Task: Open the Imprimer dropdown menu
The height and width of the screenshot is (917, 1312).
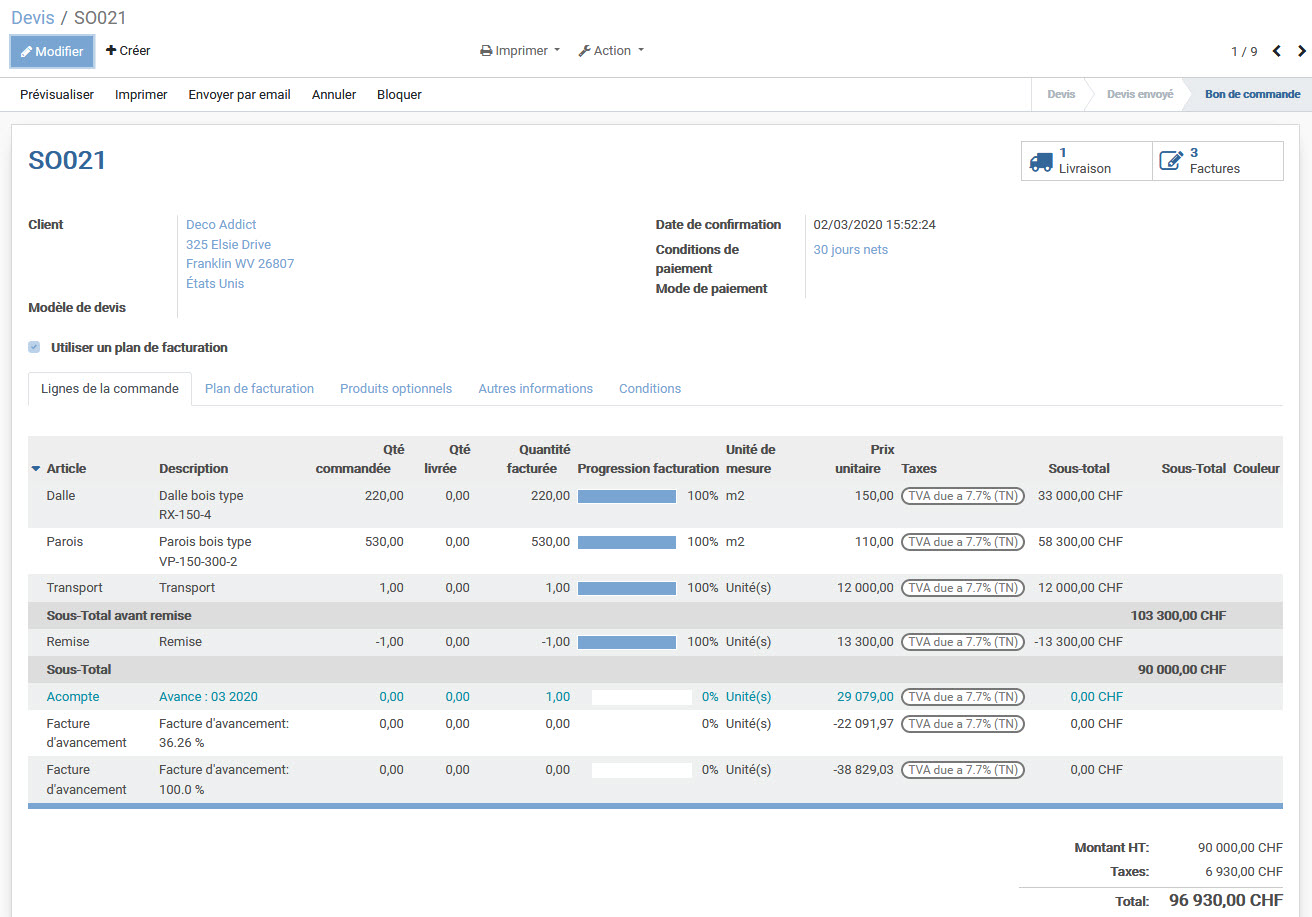Action: (520, 51)
